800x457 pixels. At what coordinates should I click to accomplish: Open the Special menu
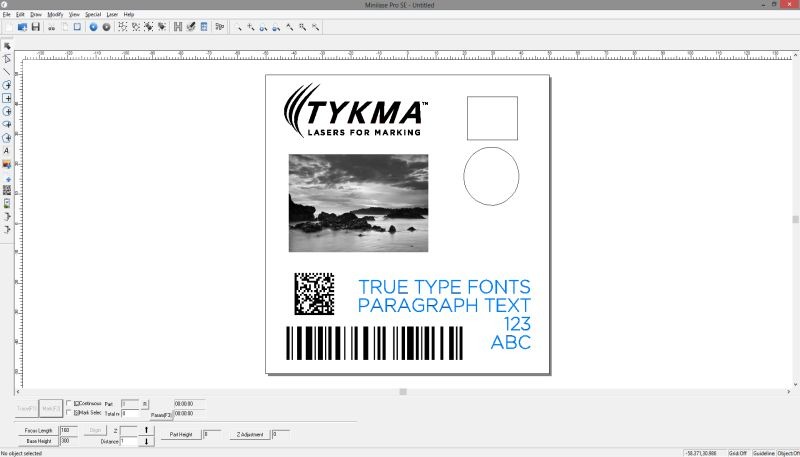click(93, 14)
